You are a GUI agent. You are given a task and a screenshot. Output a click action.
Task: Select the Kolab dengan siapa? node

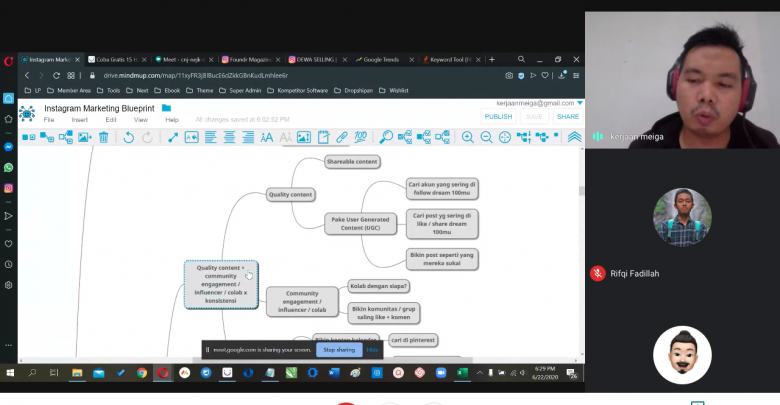[379, 286]
